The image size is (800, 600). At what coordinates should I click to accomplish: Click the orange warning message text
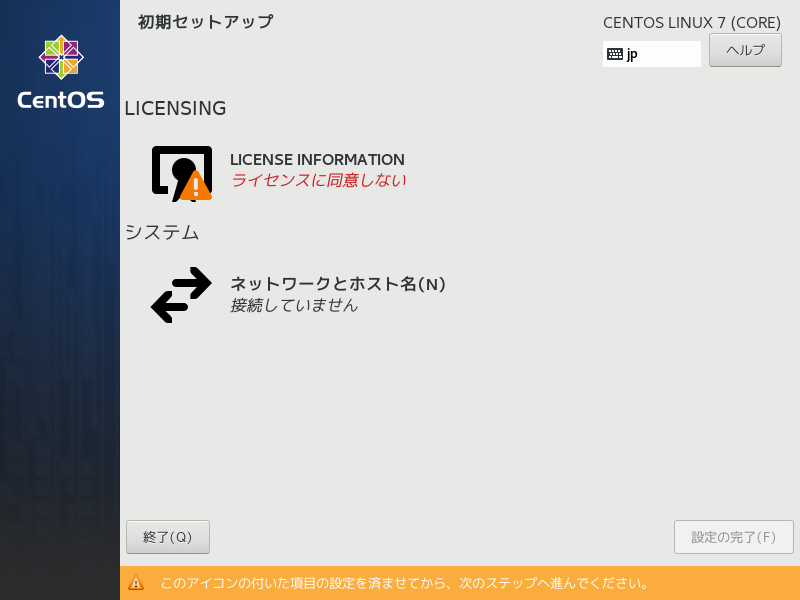click(x=404, y=583)
